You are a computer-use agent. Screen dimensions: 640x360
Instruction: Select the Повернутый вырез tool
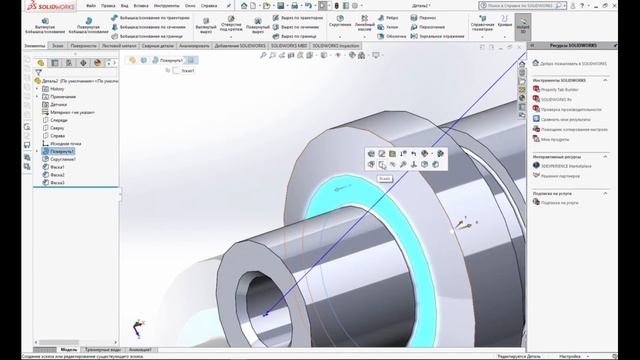pyautogui.click(x=258, y=25)
